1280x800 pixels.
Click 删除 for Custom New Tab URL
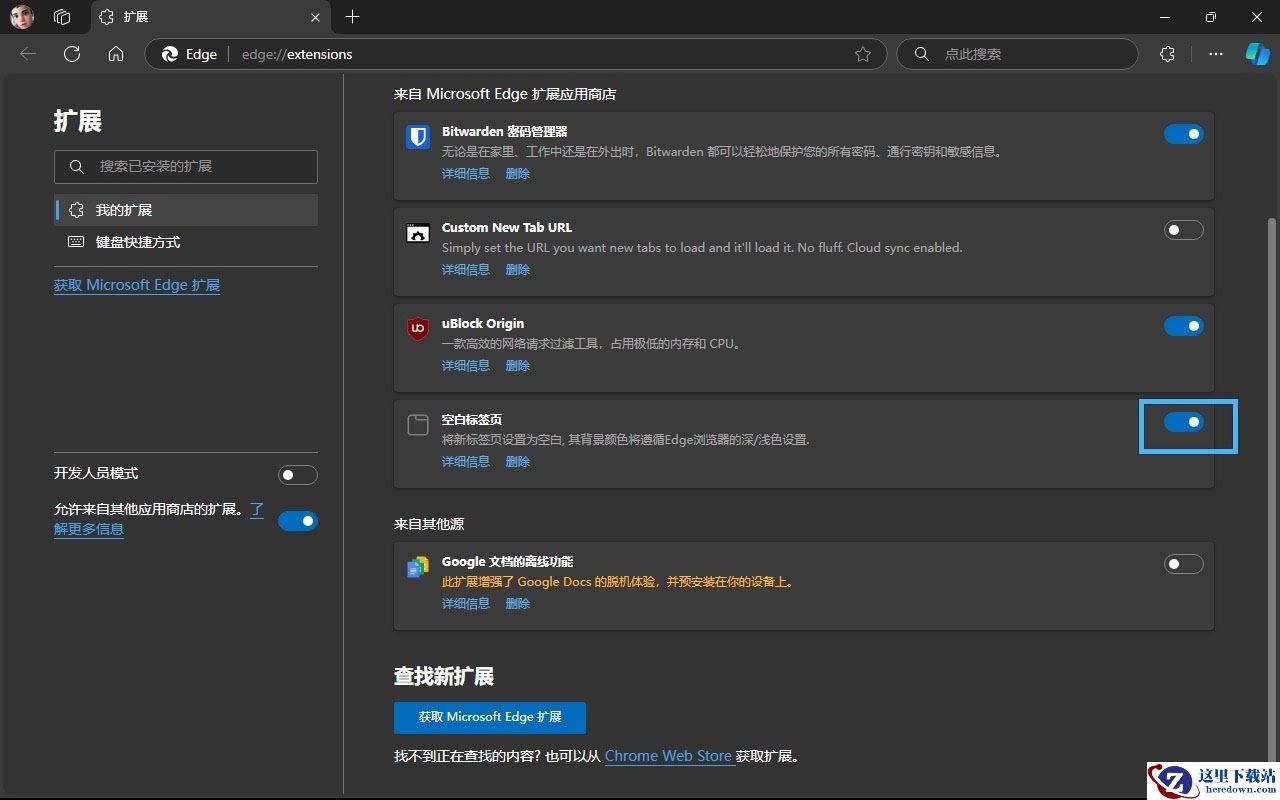[518, 269]
